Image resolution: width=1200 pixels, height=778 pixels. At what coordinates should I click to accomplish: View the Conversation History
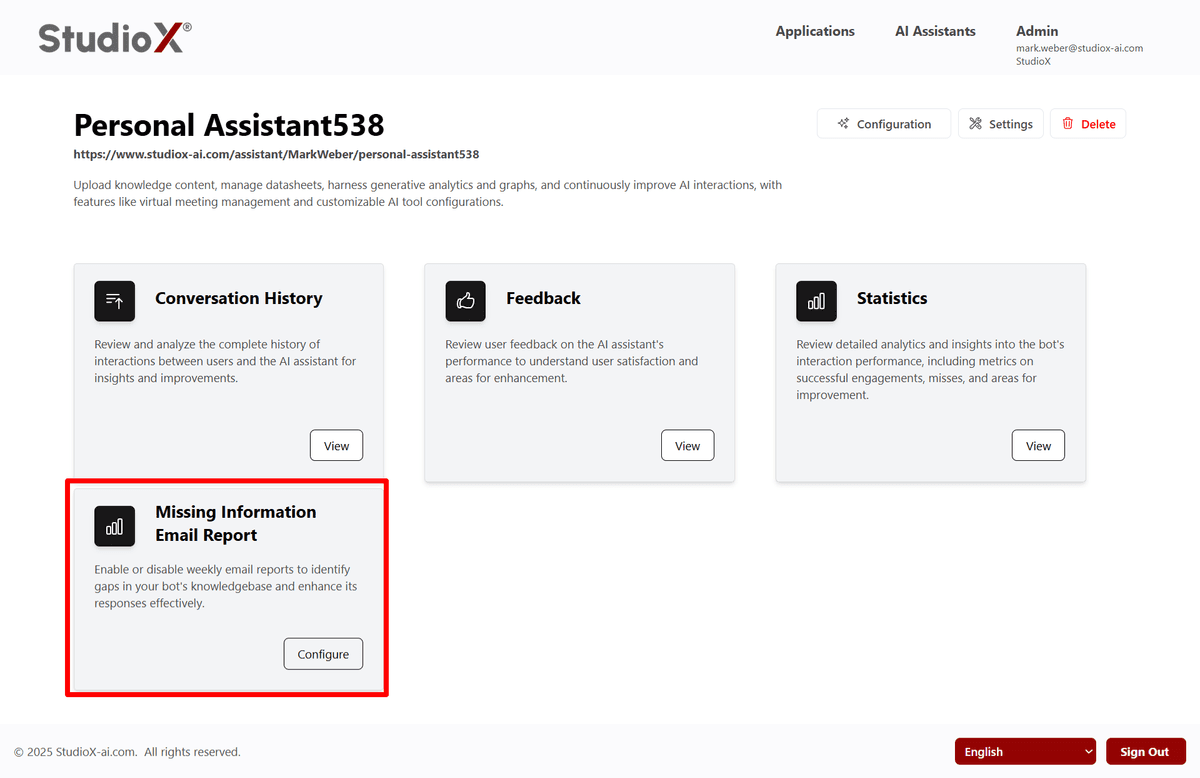click(x=336, y=446)
